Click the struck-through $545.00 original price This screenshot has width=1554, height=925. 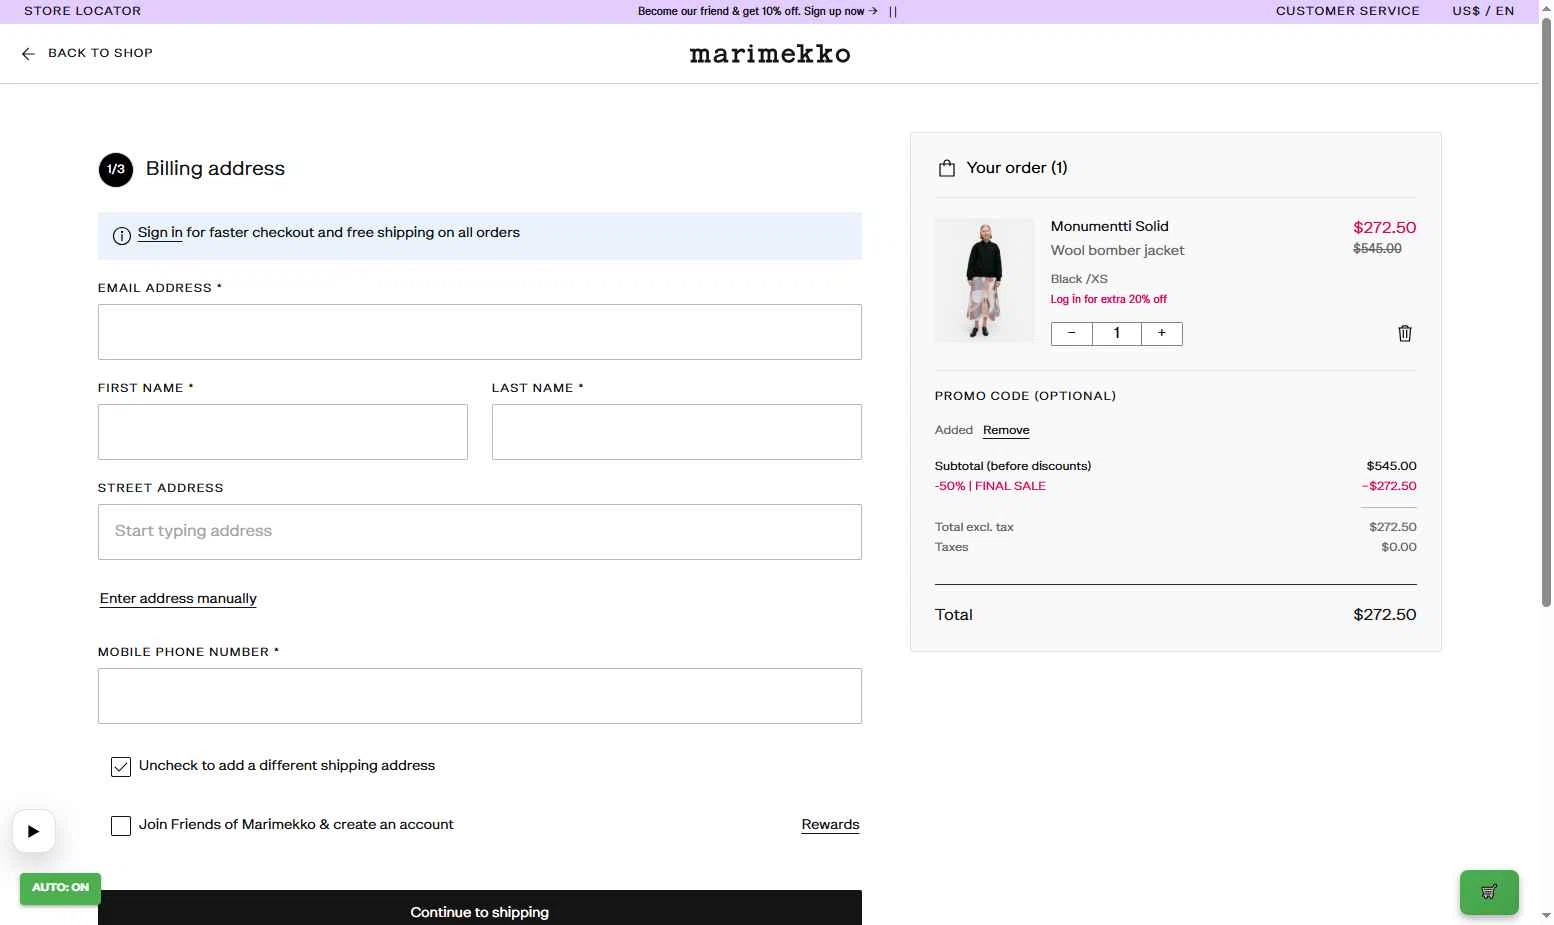pyautogui.click(x=1377, y=249)
